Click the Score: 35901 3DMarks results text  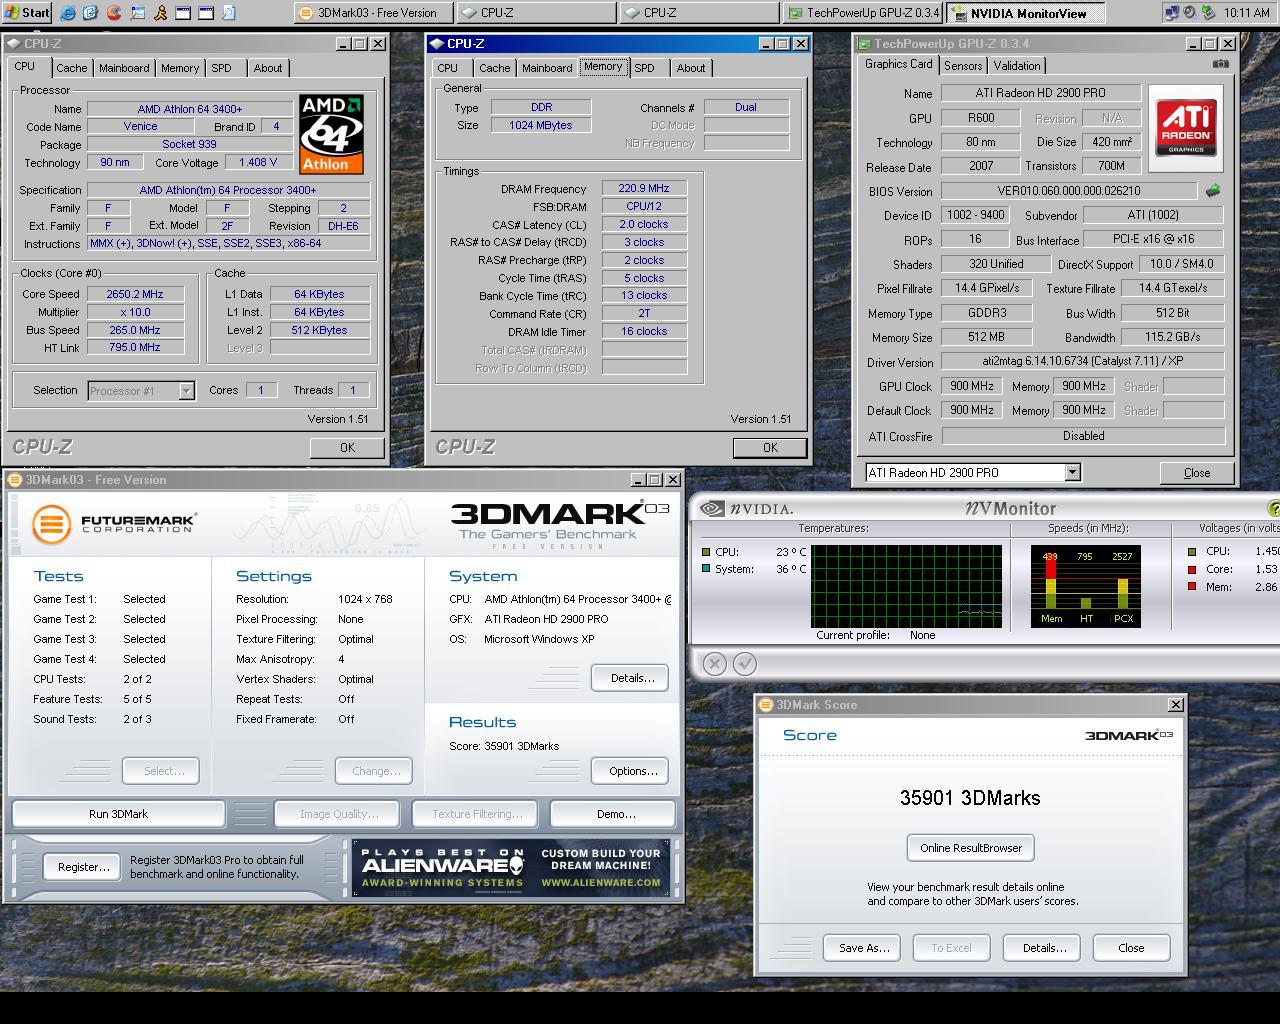(504, 746)
